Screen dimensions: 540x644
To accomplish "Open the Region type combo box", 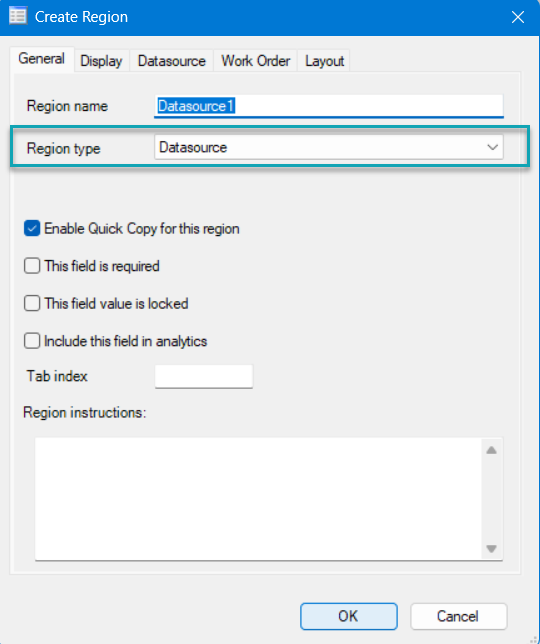I will 329,147.
